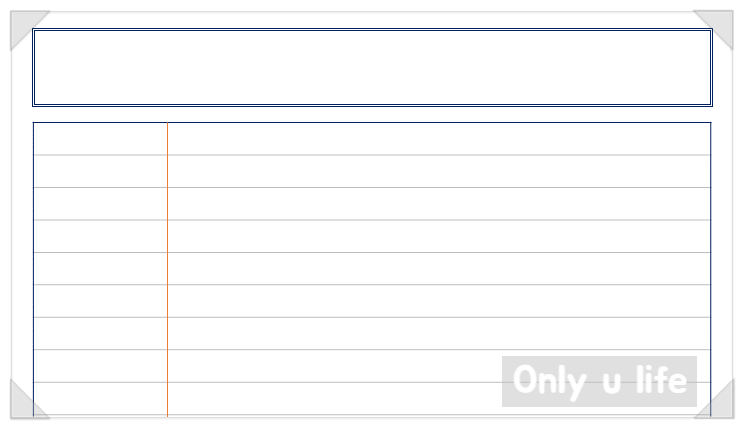Click the blue top border of the lined table
Viewport: 744px width, 429px height.
[372, 122]
